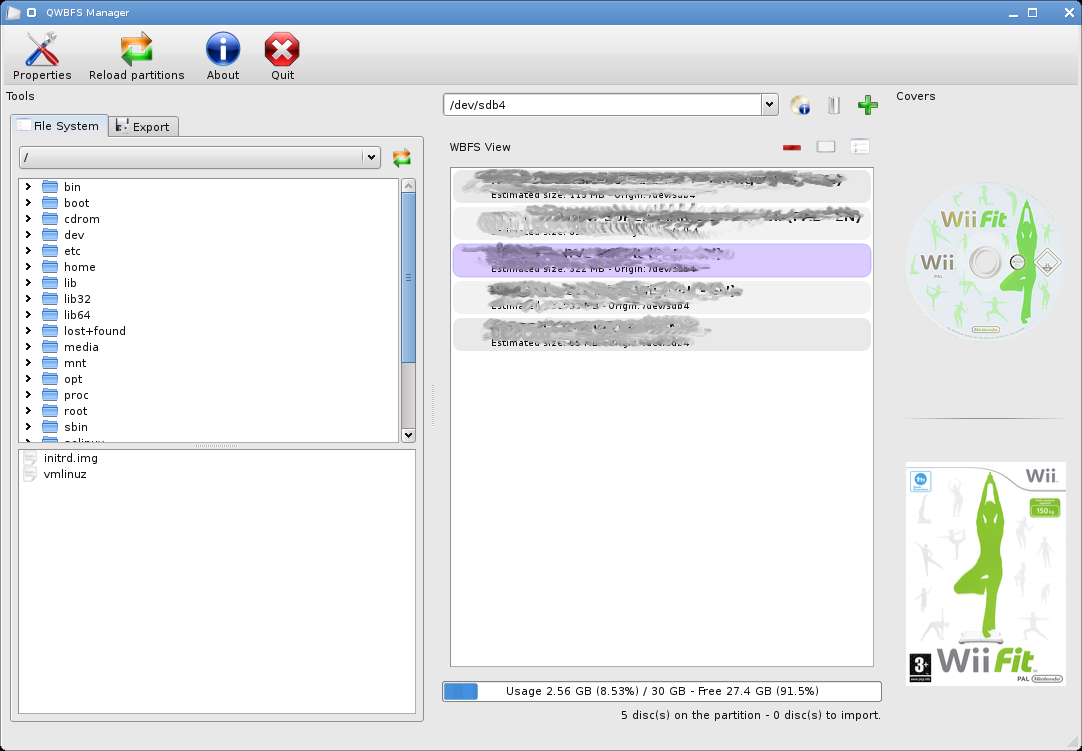Click the green plus add icon

868,105
